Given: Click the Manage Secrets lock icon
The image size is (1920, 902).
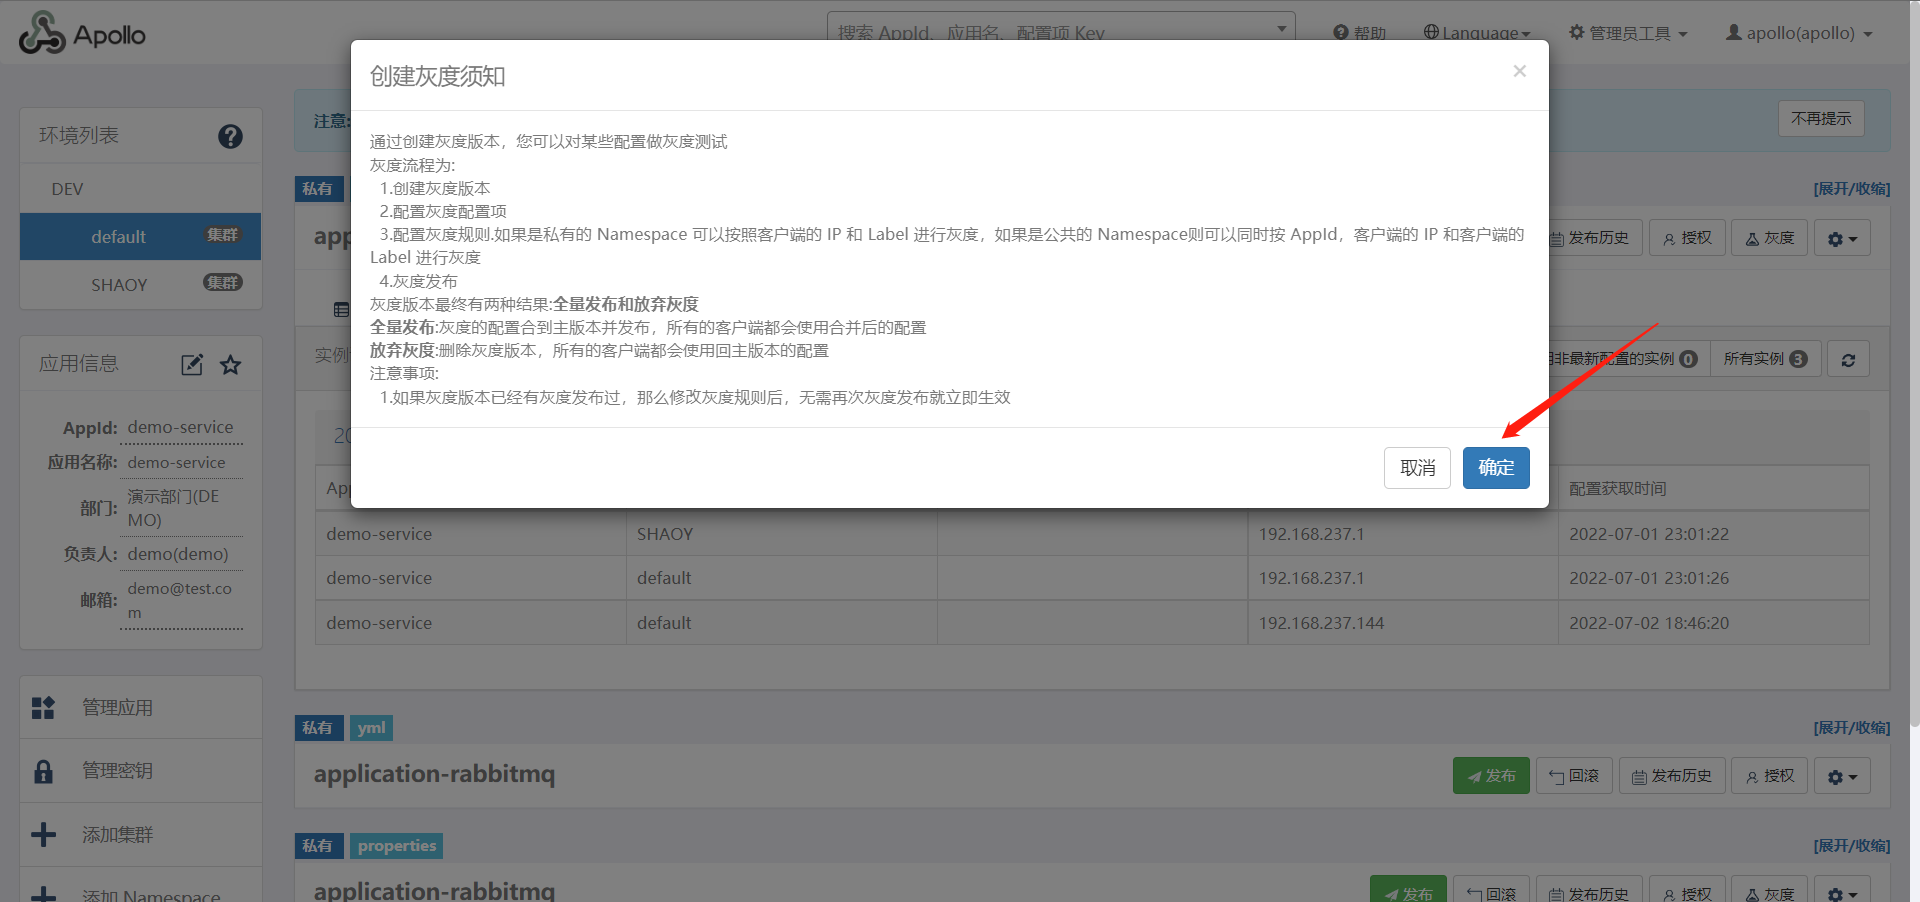Looking at the screenshot, I should tap(43, 771).
